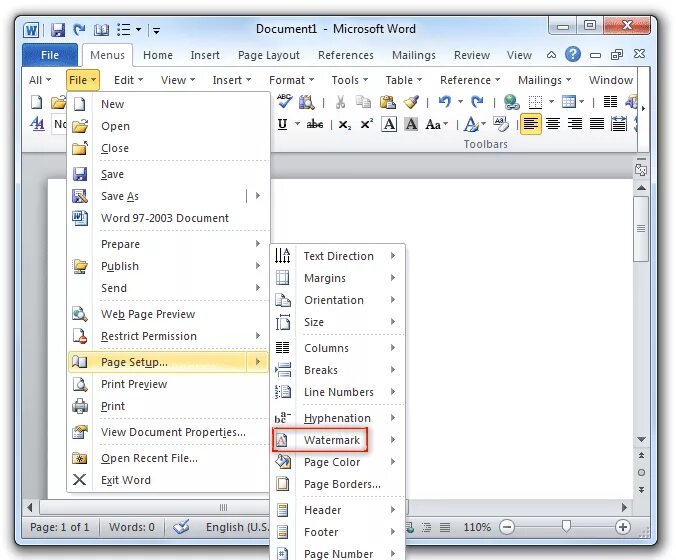676x560 pixels.
Task: Click the Insert Table grid icon
Action: (x=569, y=102)
